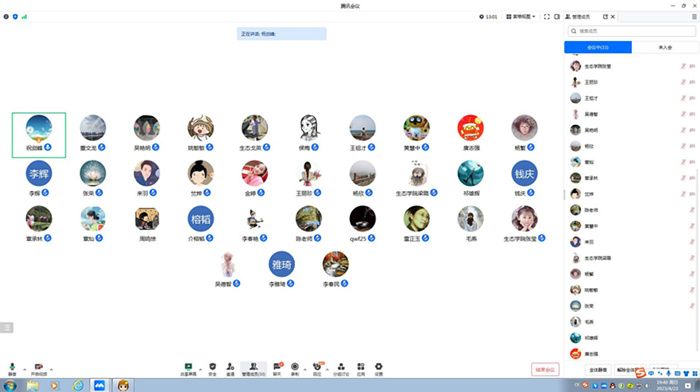Switch to the in-meeting members tab
700x392 pixels.
pyautogui.click(x=598, y=47)
